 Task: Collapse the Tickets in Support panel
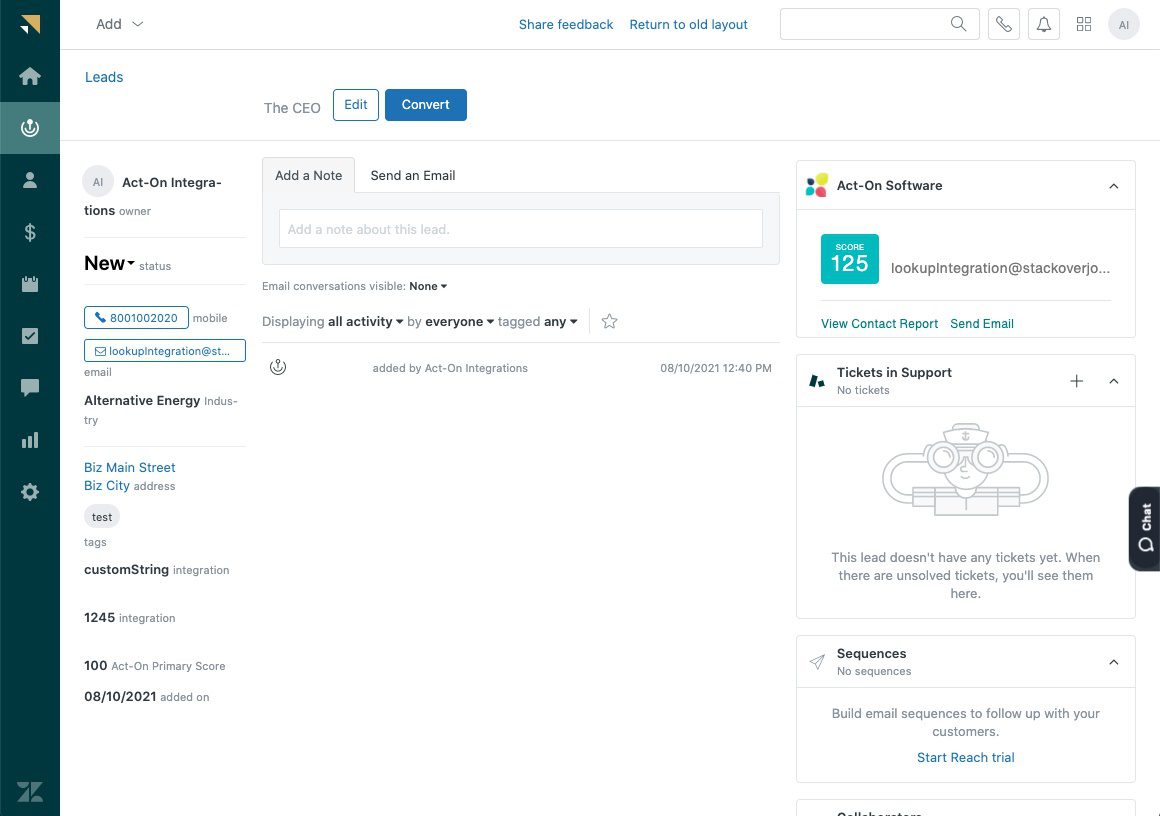pos(1114,380)
